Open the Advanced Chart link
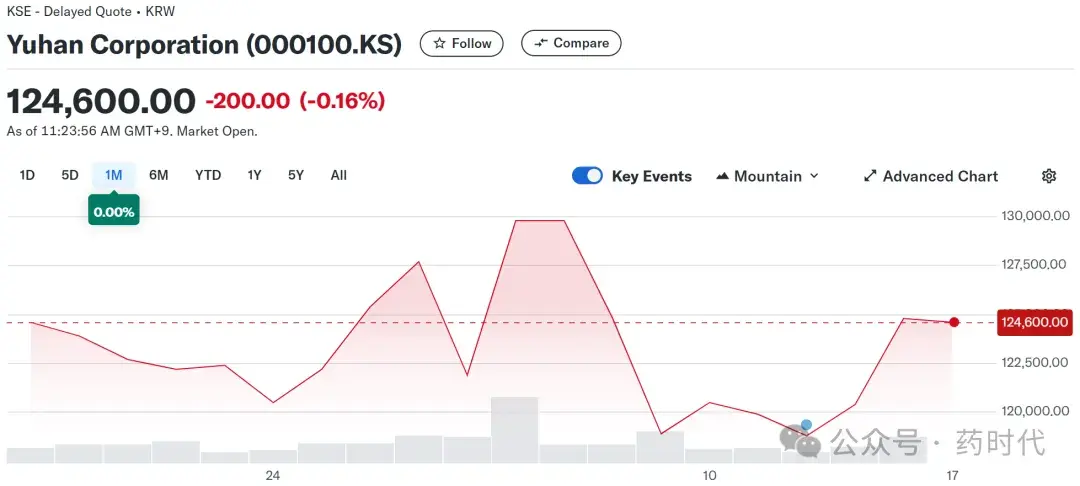This screenshot has width=1080, height=486. tap(940, 176)
